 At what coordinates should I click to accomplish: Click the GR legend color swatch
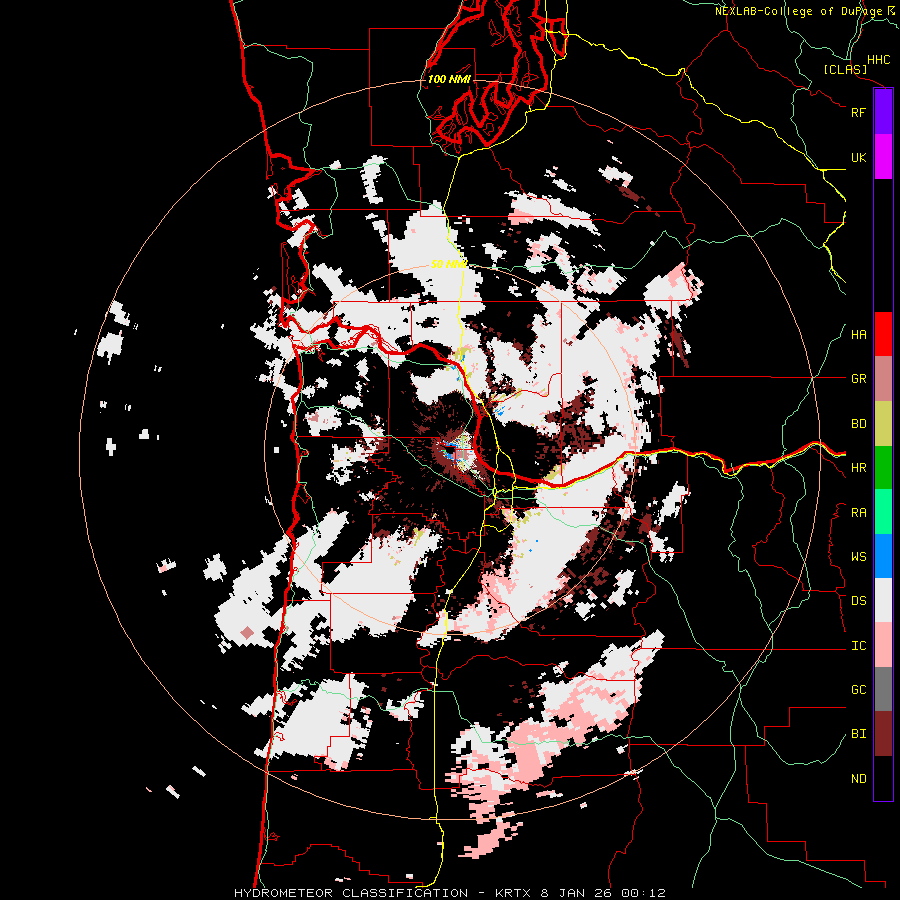click(x=883, y=379)
